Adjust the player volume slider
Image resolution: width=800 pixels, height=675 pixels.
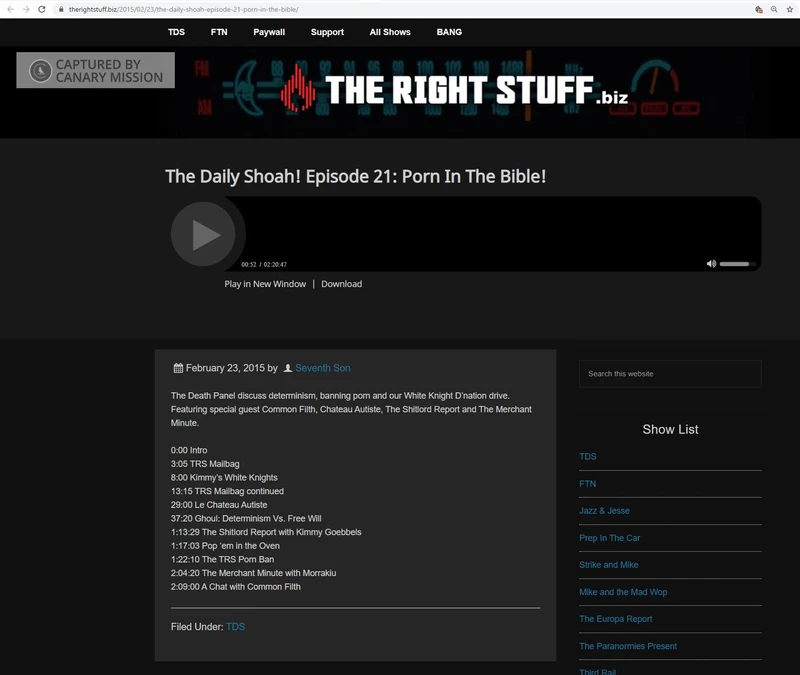pos(737,262)
